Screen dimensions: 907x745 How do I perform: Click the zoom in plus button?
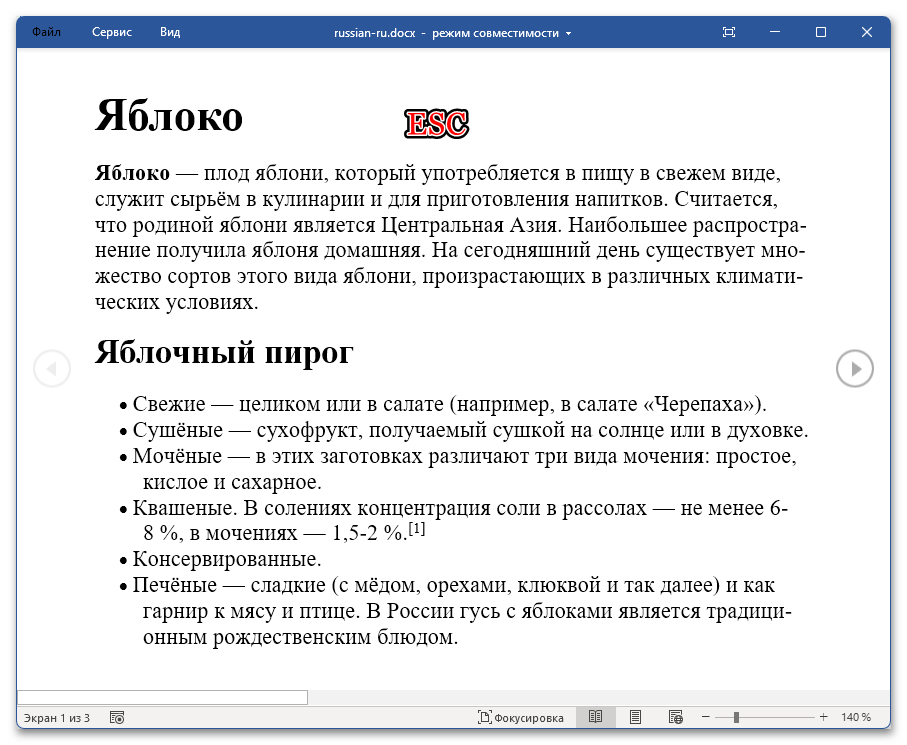click(x=824, y=717)
